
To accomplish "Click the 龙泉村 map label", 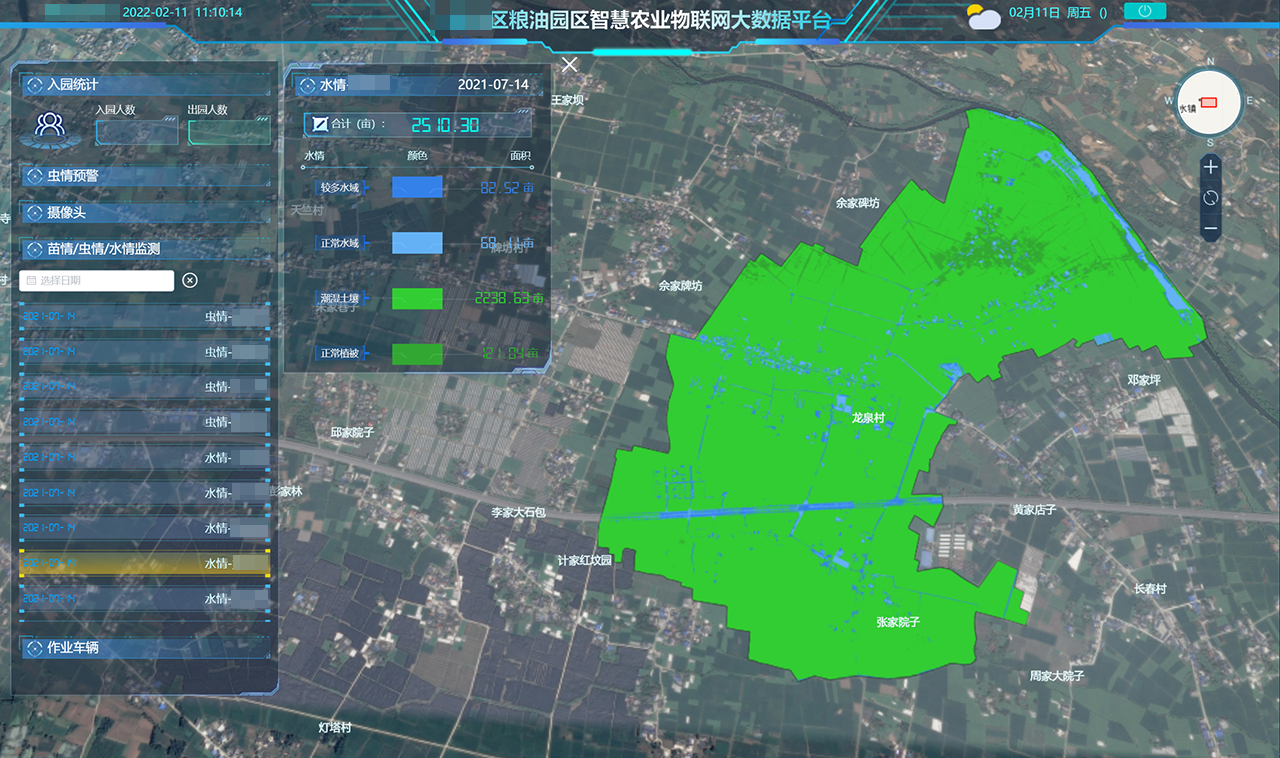I will coord(868,419).
